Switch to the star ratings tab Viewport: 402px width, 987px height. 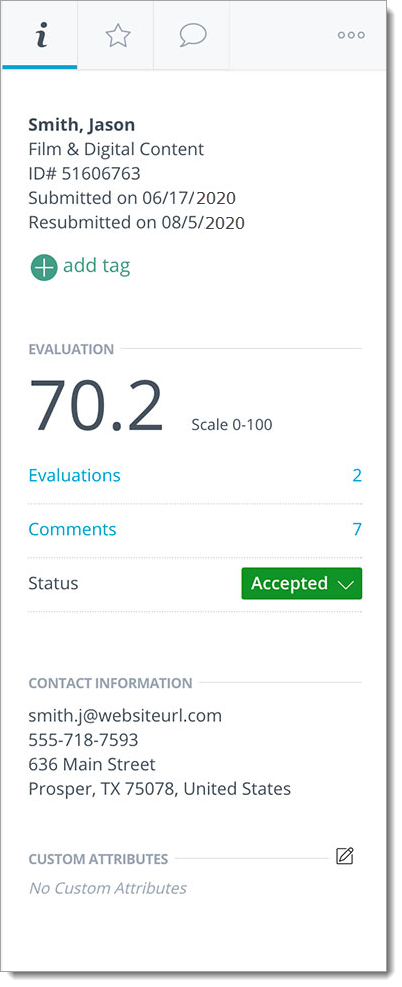[x=117, y=35]
